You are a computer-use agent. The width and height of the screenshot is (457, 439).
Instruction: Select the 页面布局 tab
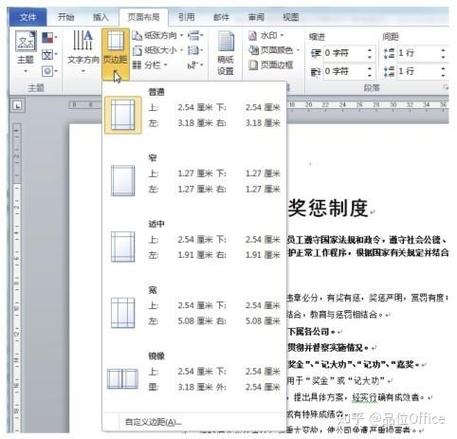click(144, 17)
